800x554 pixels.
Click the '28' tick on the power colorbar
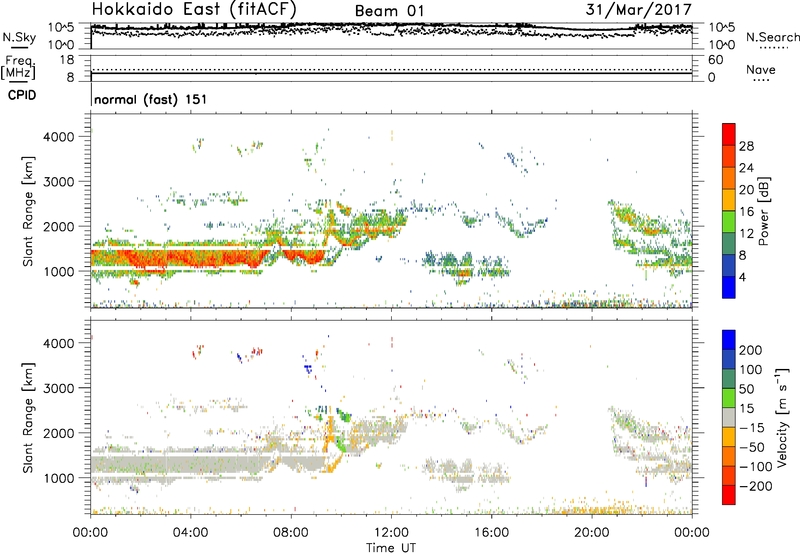point(746,146)
